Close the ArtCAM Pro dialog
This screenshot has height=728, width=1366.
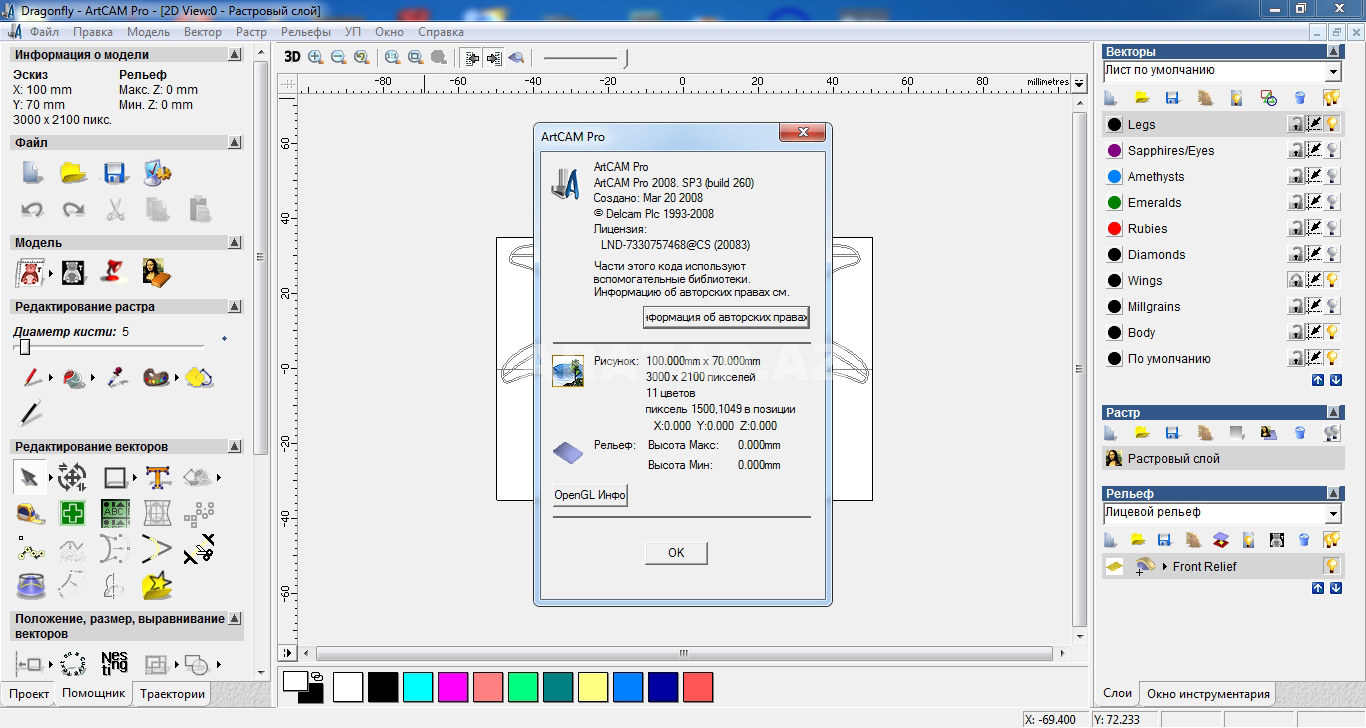coord(802,132)
